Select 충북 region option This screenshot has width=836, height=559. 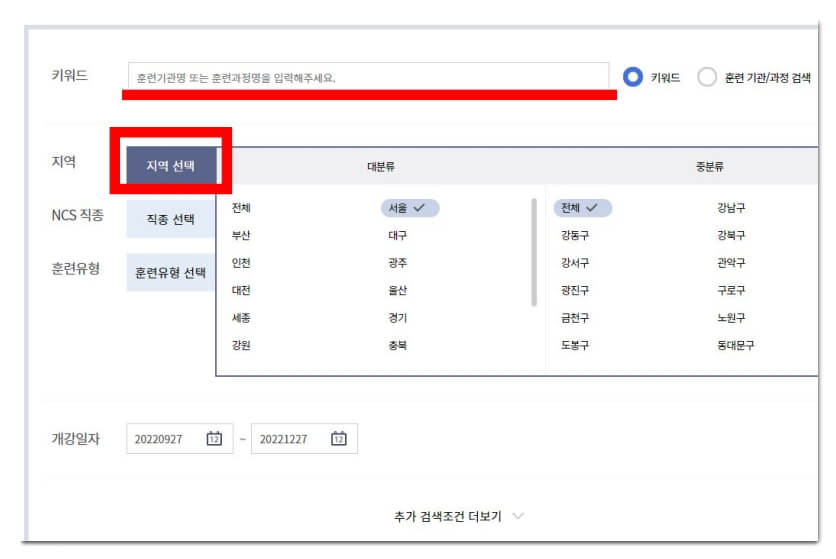[x=398, y=345]
